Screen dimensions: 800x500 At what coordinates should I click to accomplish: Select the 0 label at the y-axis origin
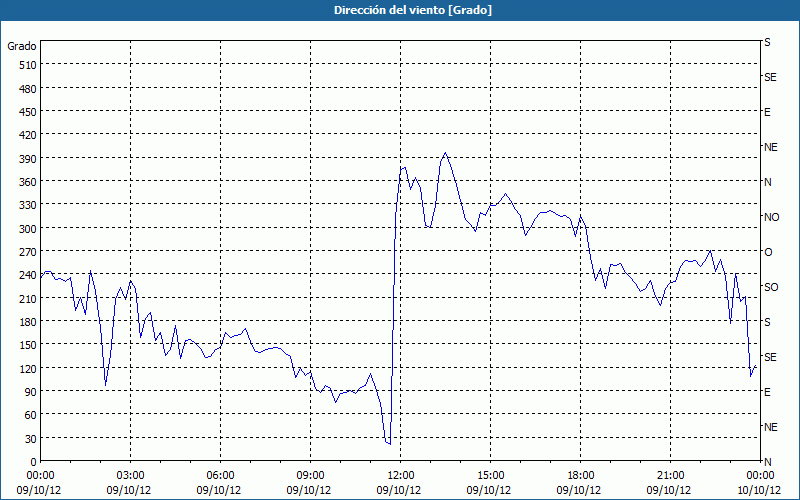pyautogui.click(x=34, y=462)
